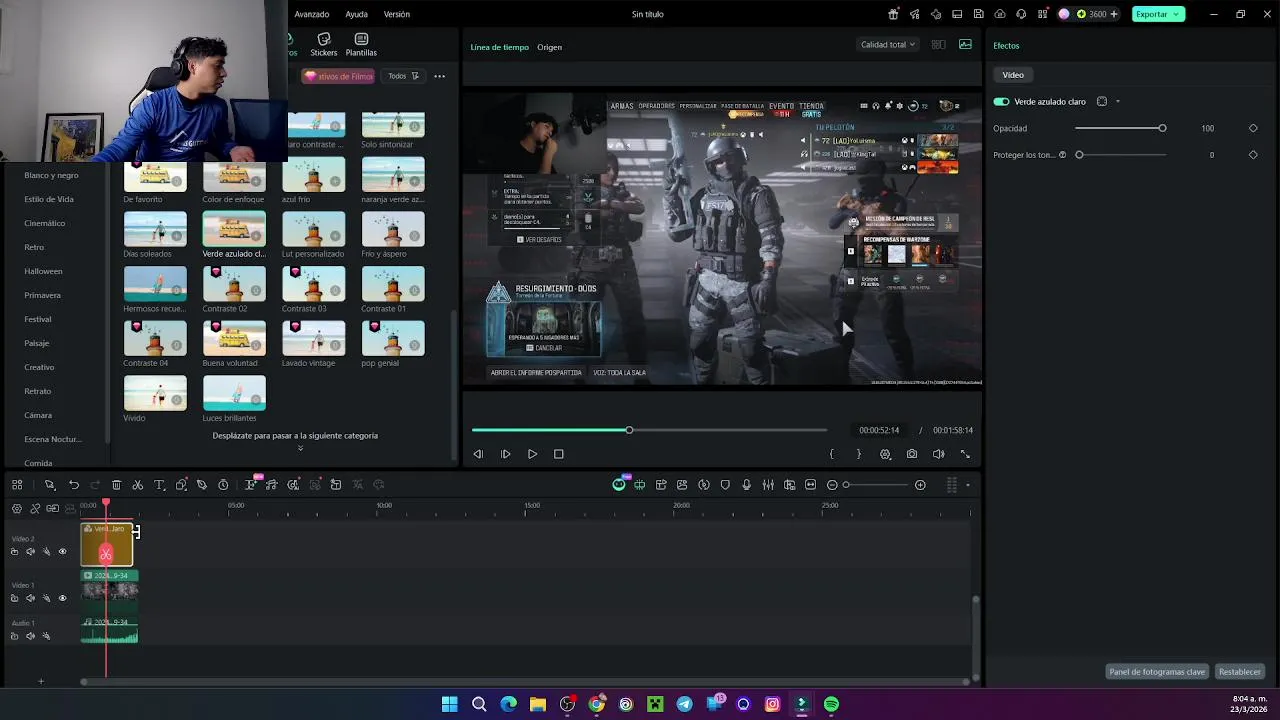Click the Restablecer button

click(1239, 672)
